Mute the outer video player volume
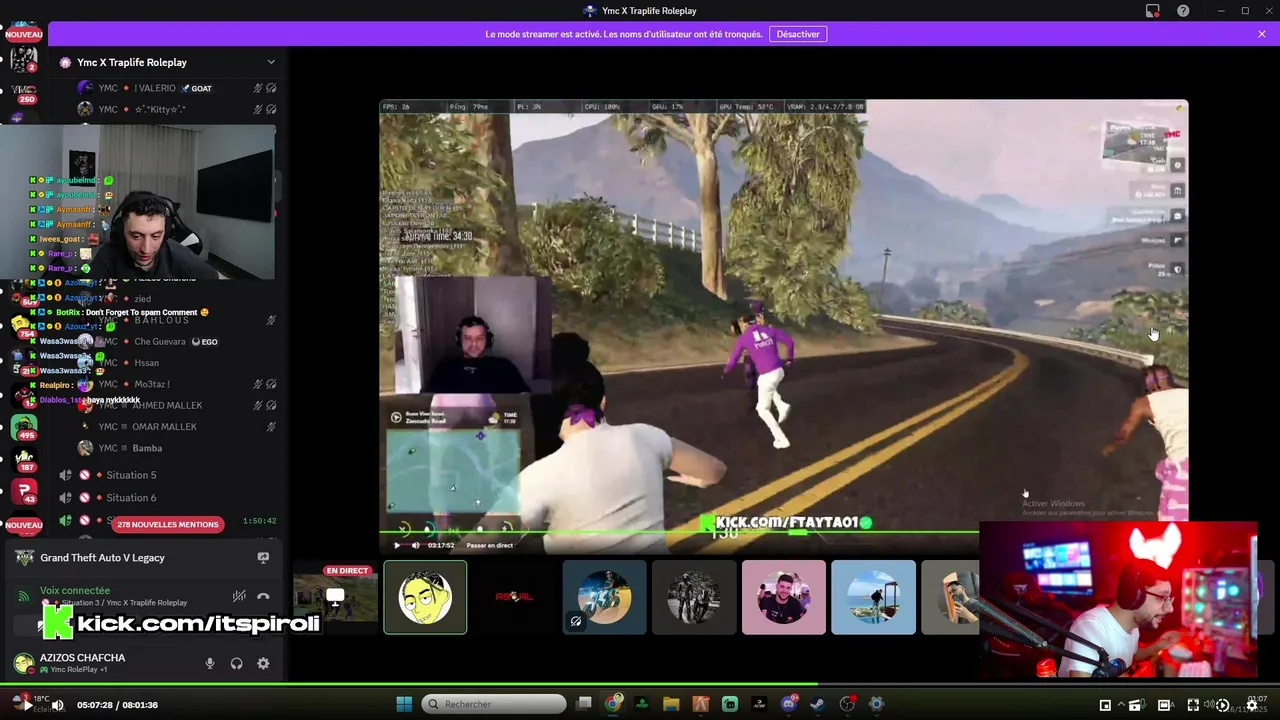This screenshot has height=720, width=1280. pyautogui.click(x=58, y=704)
